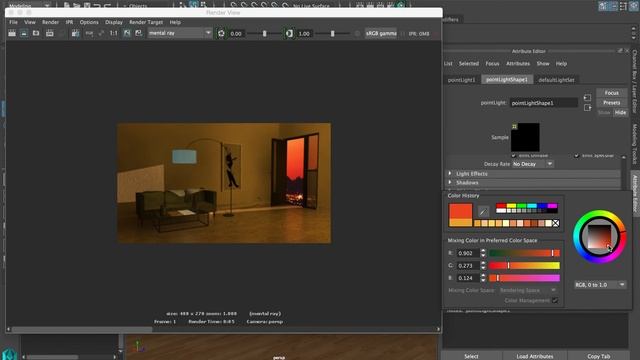This screenshot has height=360, width=640.
Task: Open the Decay Rate dropdown
Action: (x=533, y=164)
